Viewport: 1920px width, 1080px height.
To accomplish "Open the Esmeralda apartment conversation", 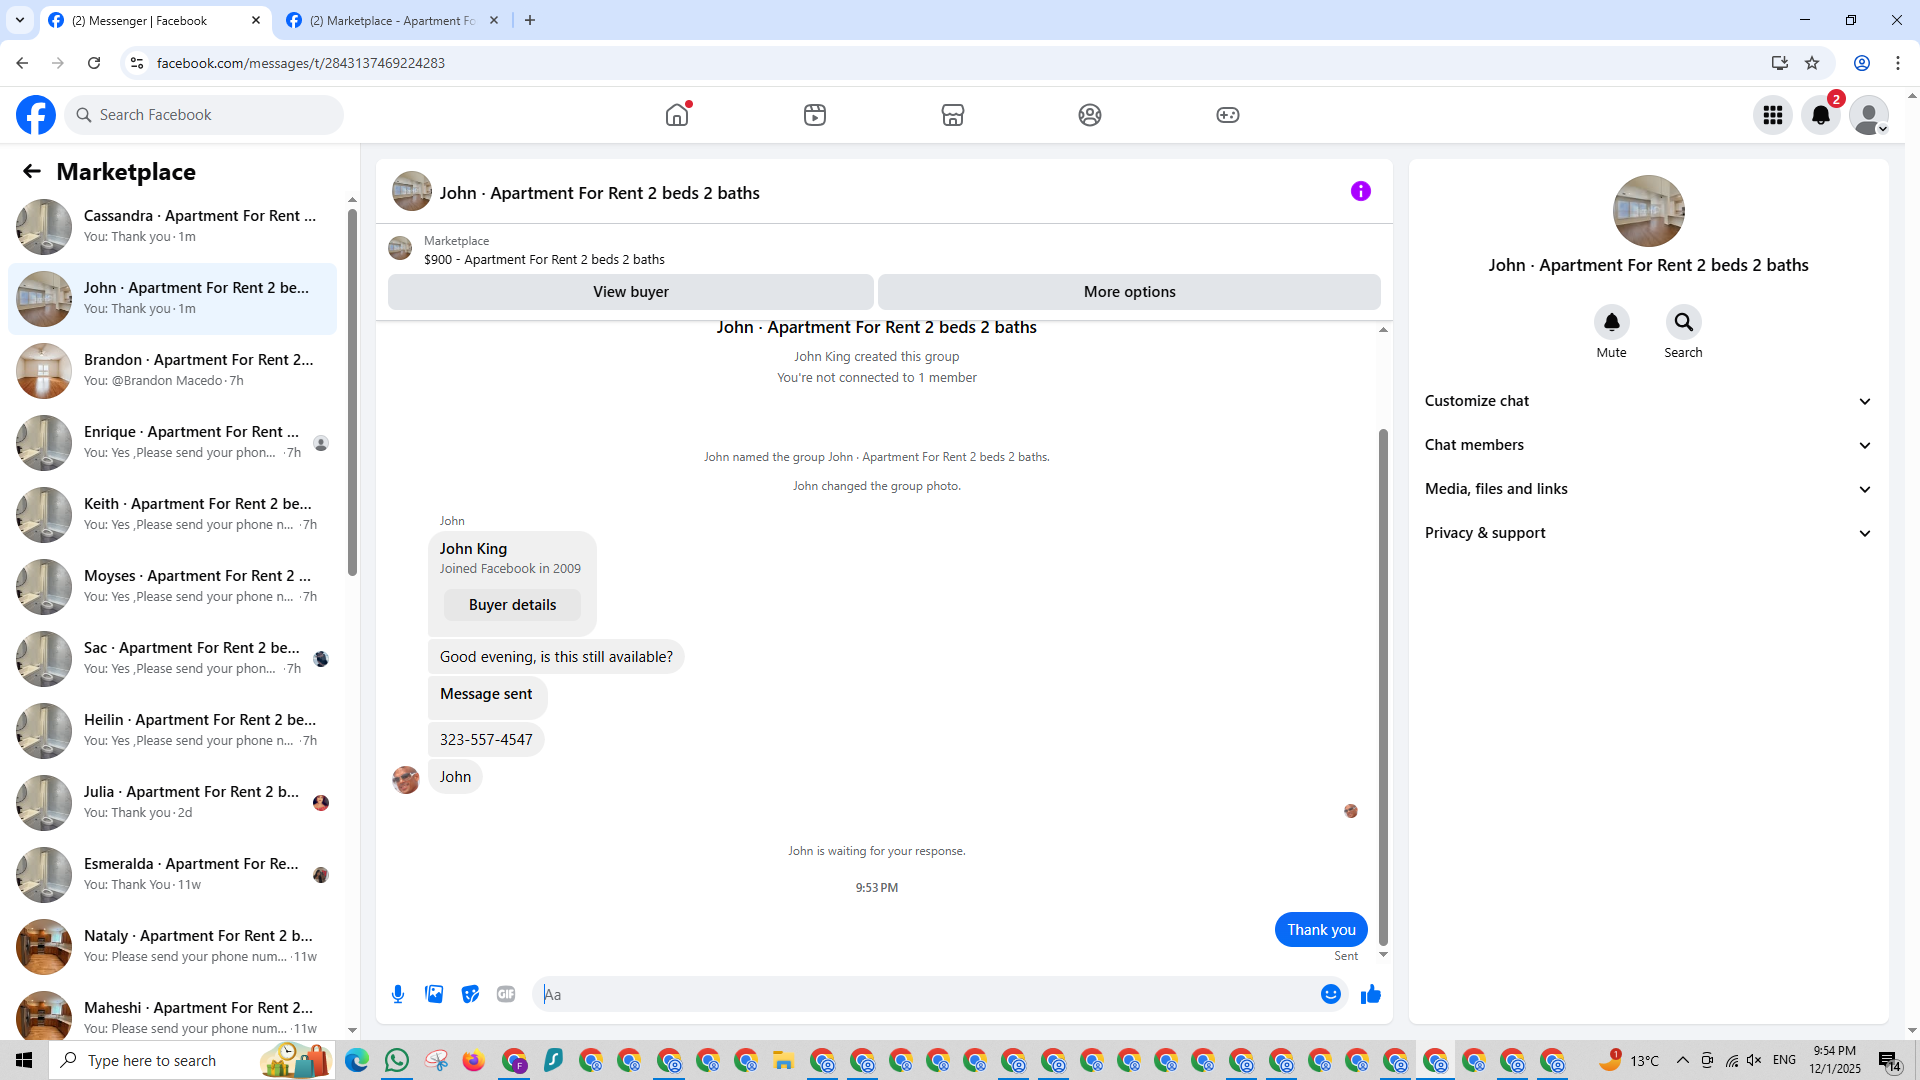I will 172,874.
